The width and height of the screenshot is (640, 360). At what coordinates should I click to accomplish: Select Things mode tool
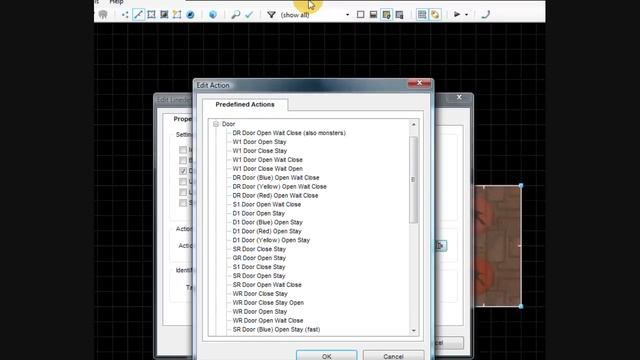(x=190, y=15)
